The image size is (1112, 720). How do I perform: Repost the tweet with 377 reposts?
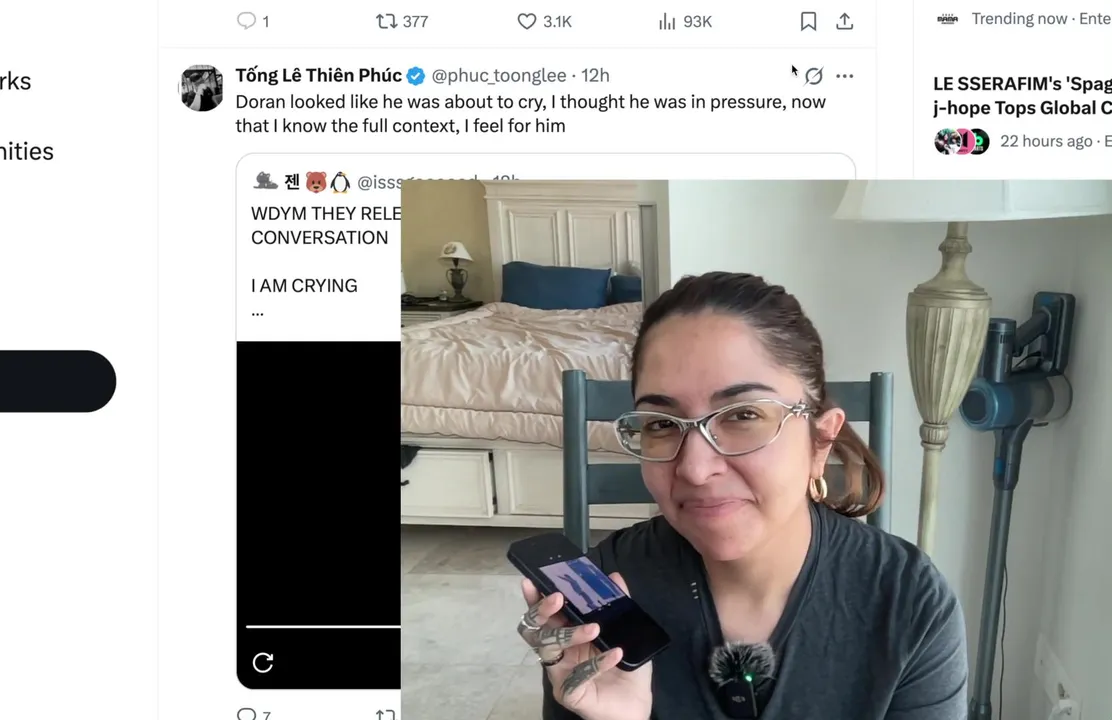point(387,21)
